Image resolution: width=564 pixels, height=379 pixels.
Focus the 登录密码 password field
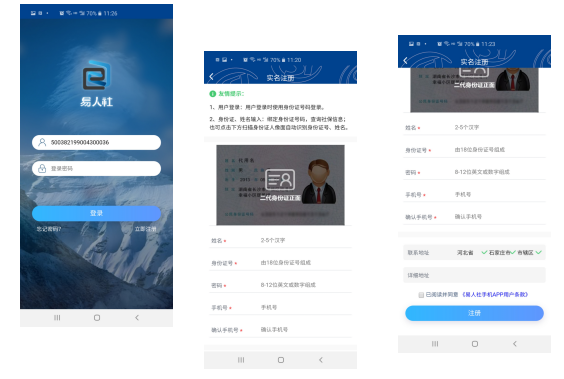[96, 168]
